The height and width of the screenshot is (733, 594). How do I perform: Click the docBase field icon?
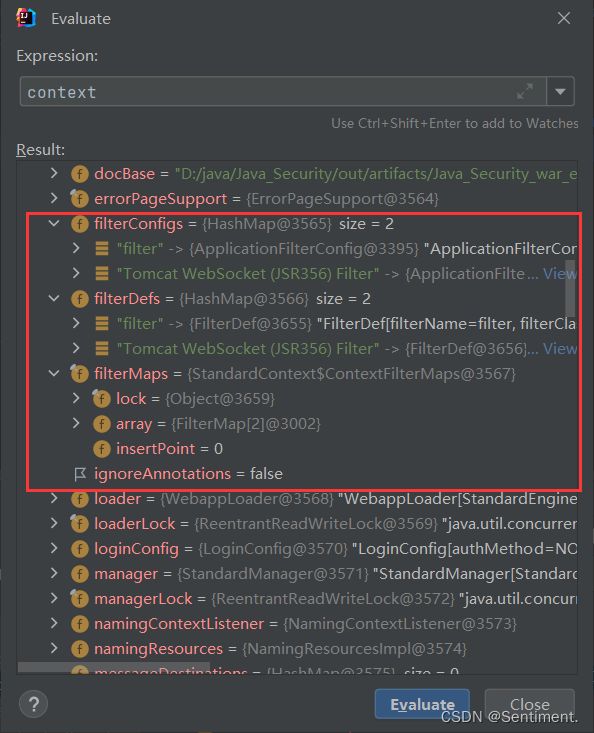[80, 174]
